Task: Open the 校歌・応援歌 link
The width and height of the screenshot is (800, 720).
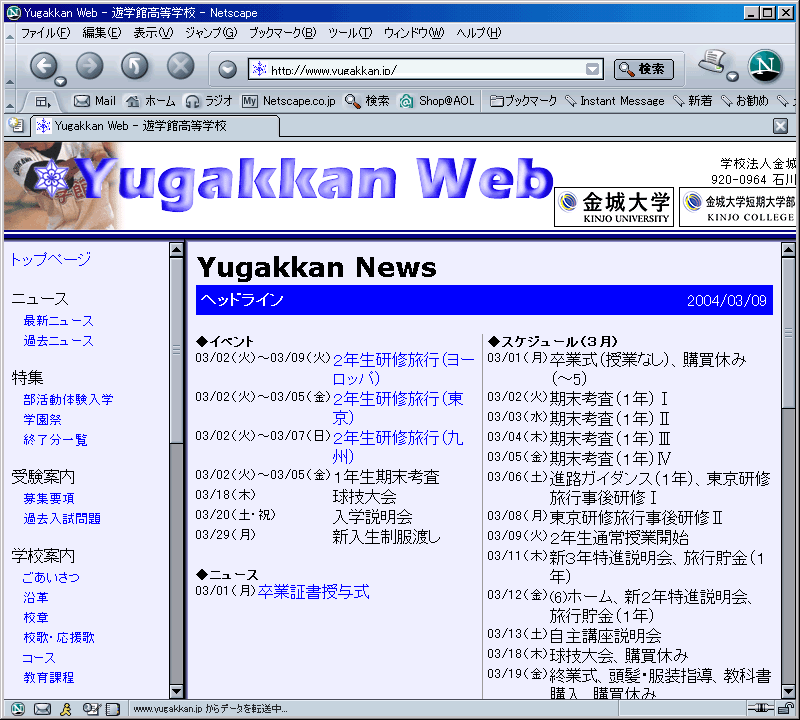Action: 59,637
